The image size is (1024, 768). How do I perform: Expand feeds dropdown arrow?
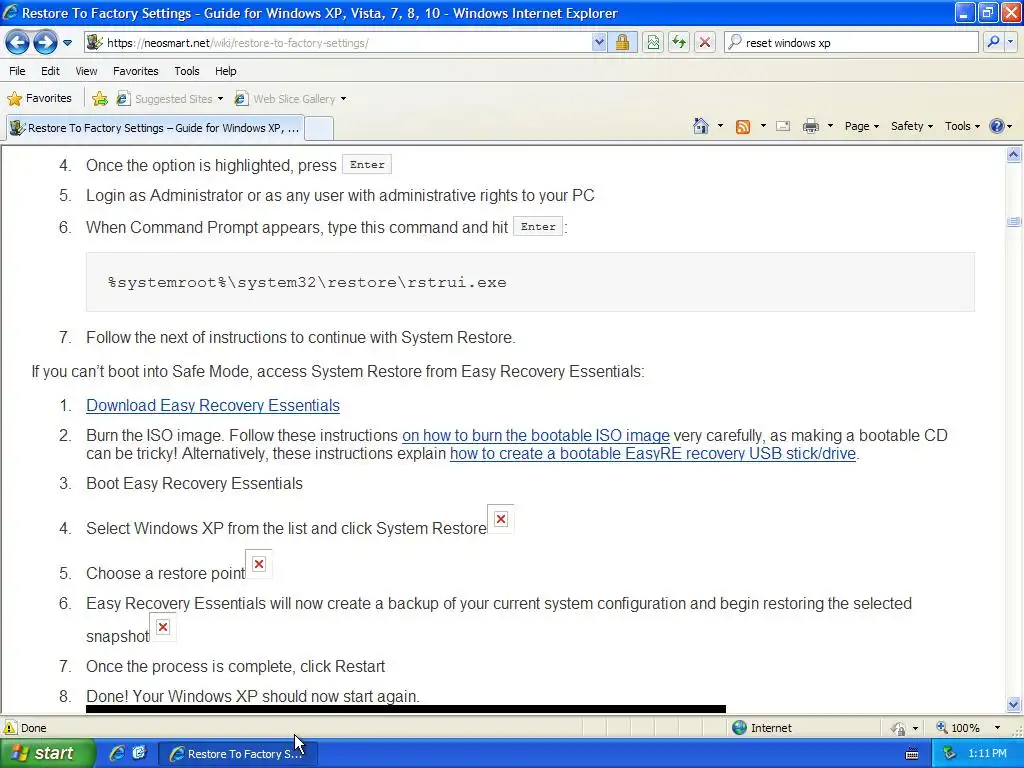click(x=763, y=126)
